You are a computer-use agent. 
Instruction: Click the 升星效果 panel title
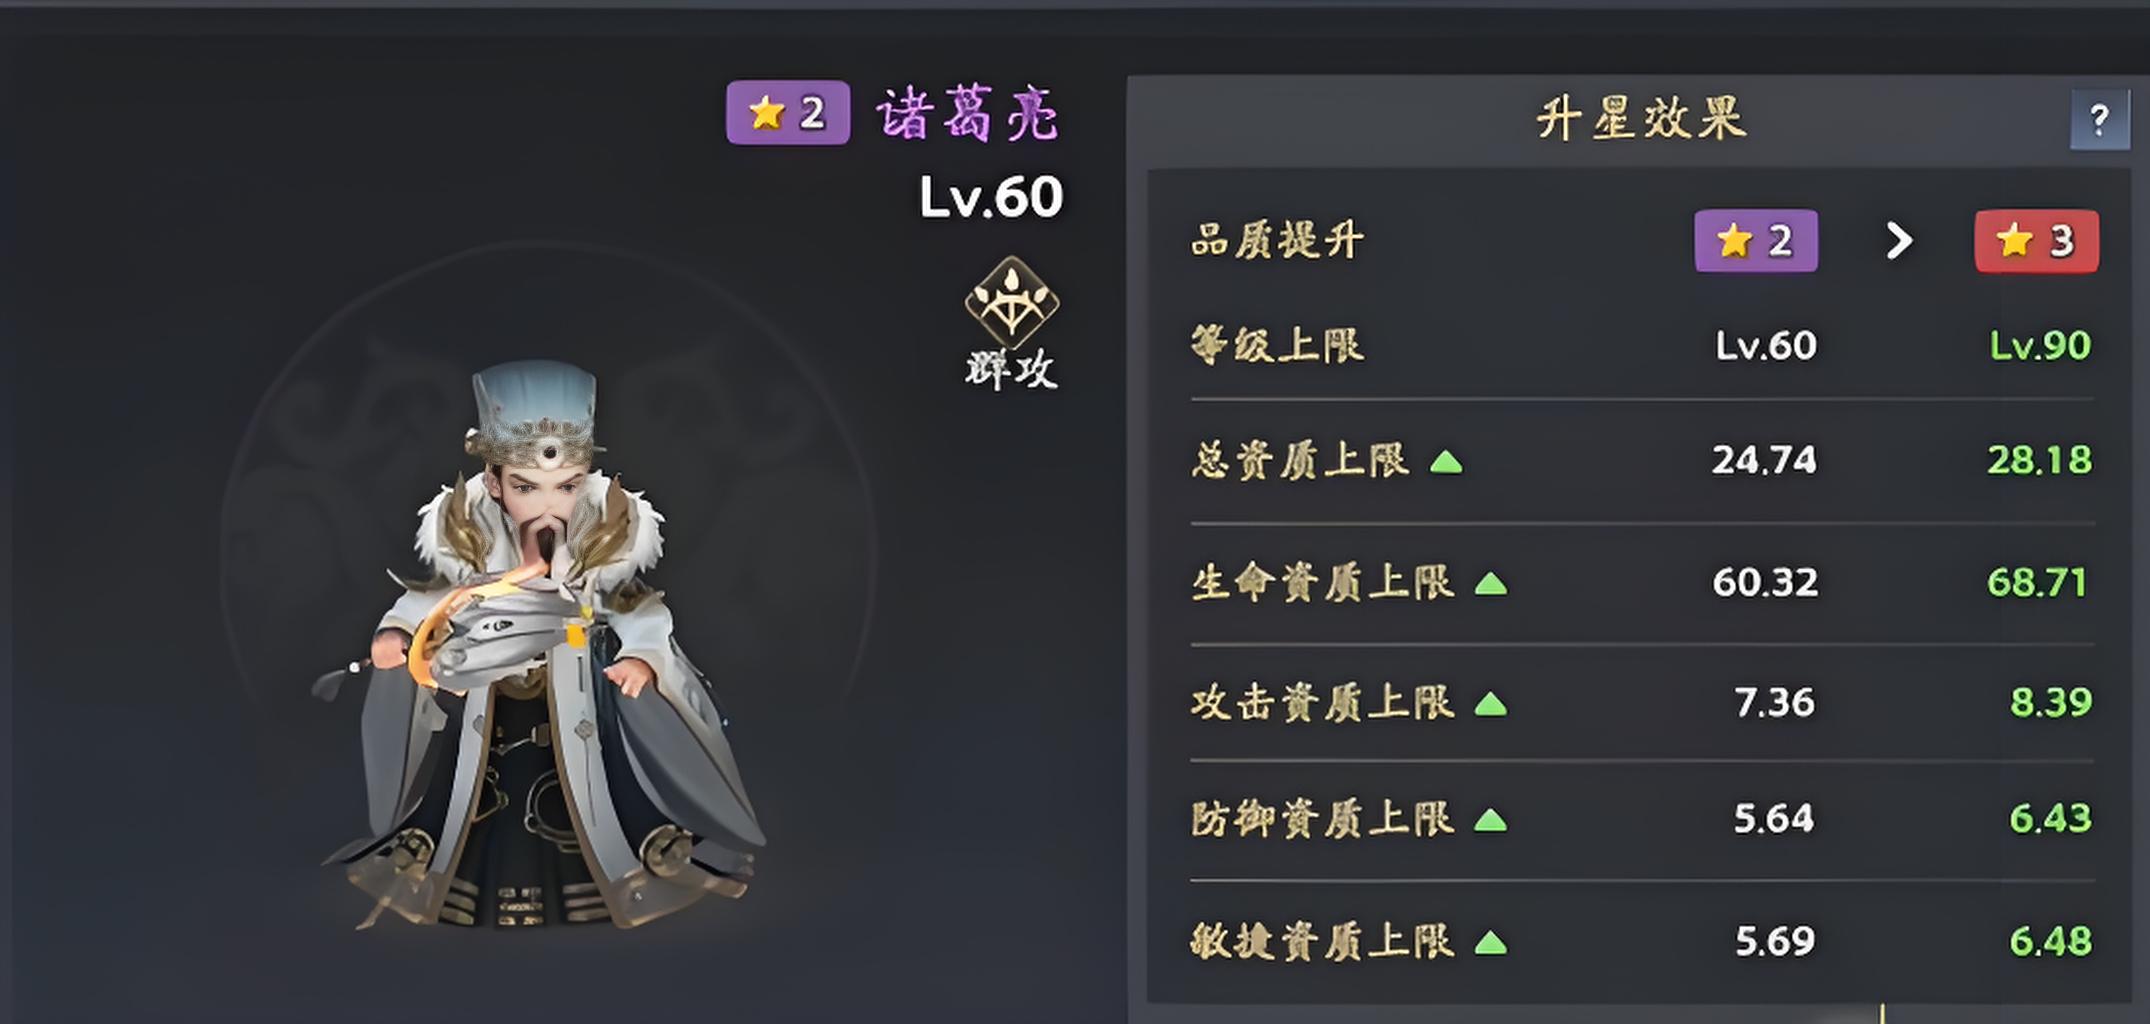pos(1641,119)
